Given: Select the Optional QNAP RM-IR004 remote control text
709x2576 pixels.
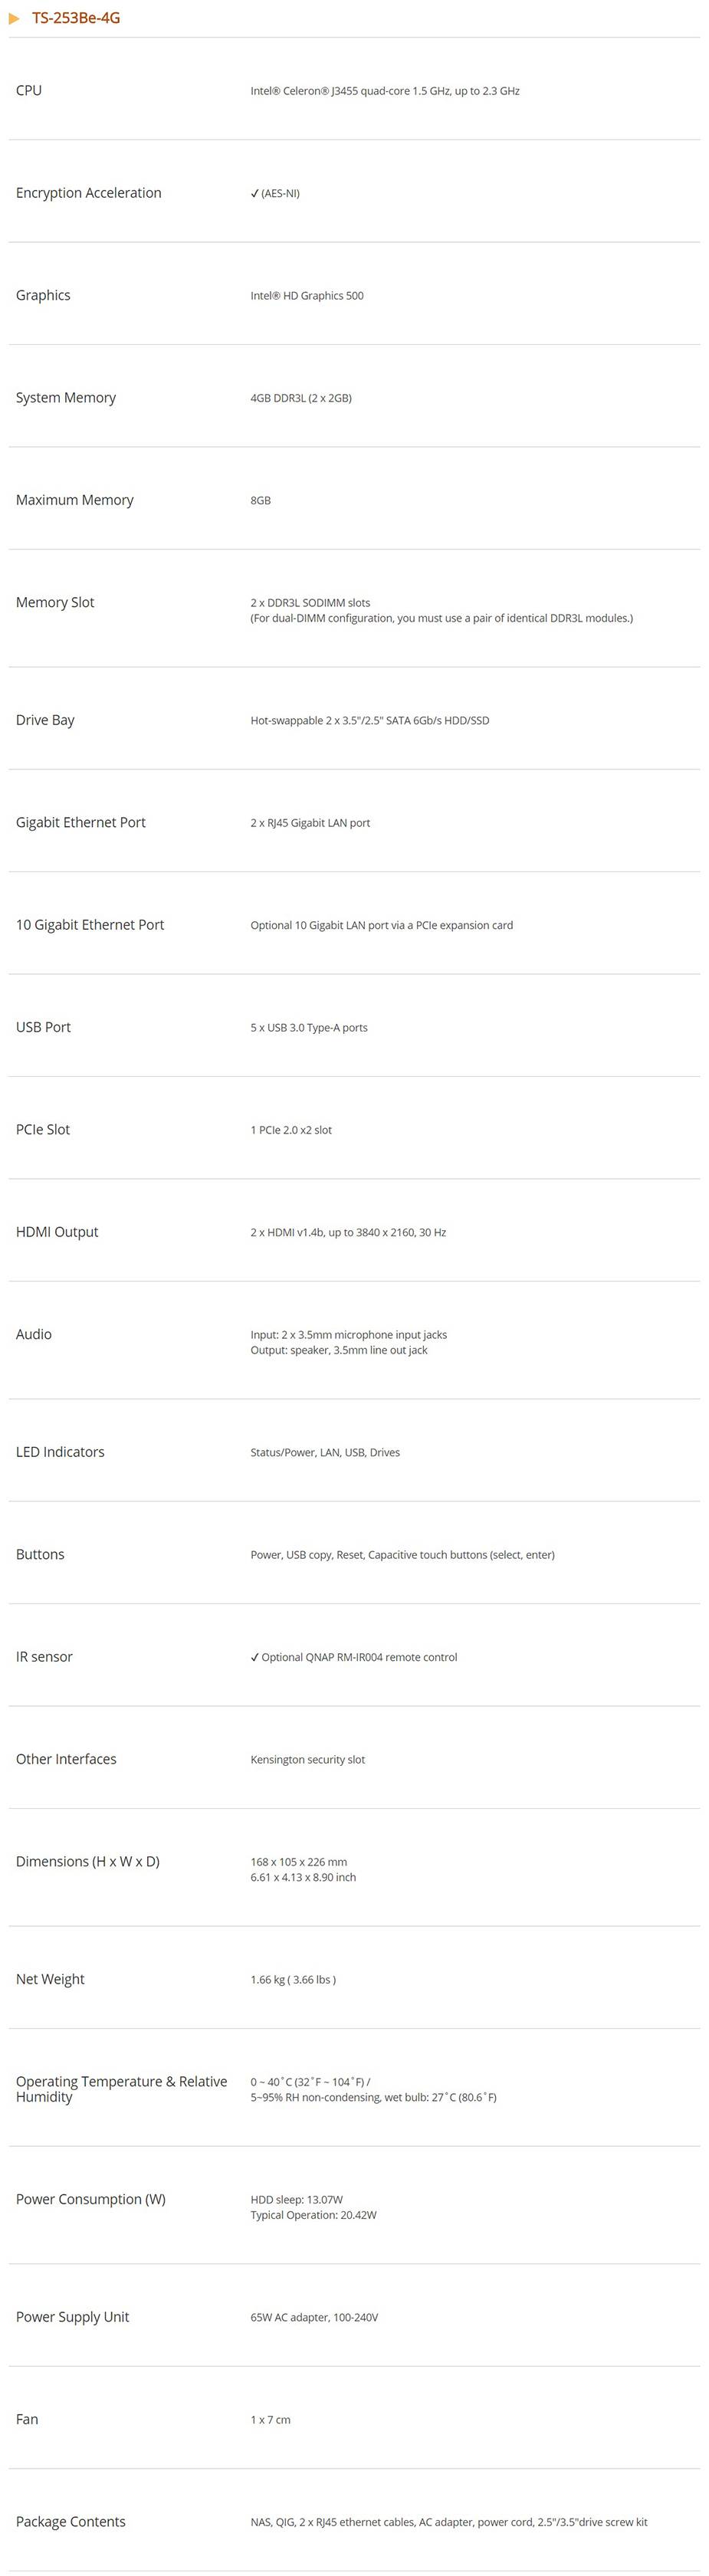Looking at the screenshot, I should click(360, 1658).
